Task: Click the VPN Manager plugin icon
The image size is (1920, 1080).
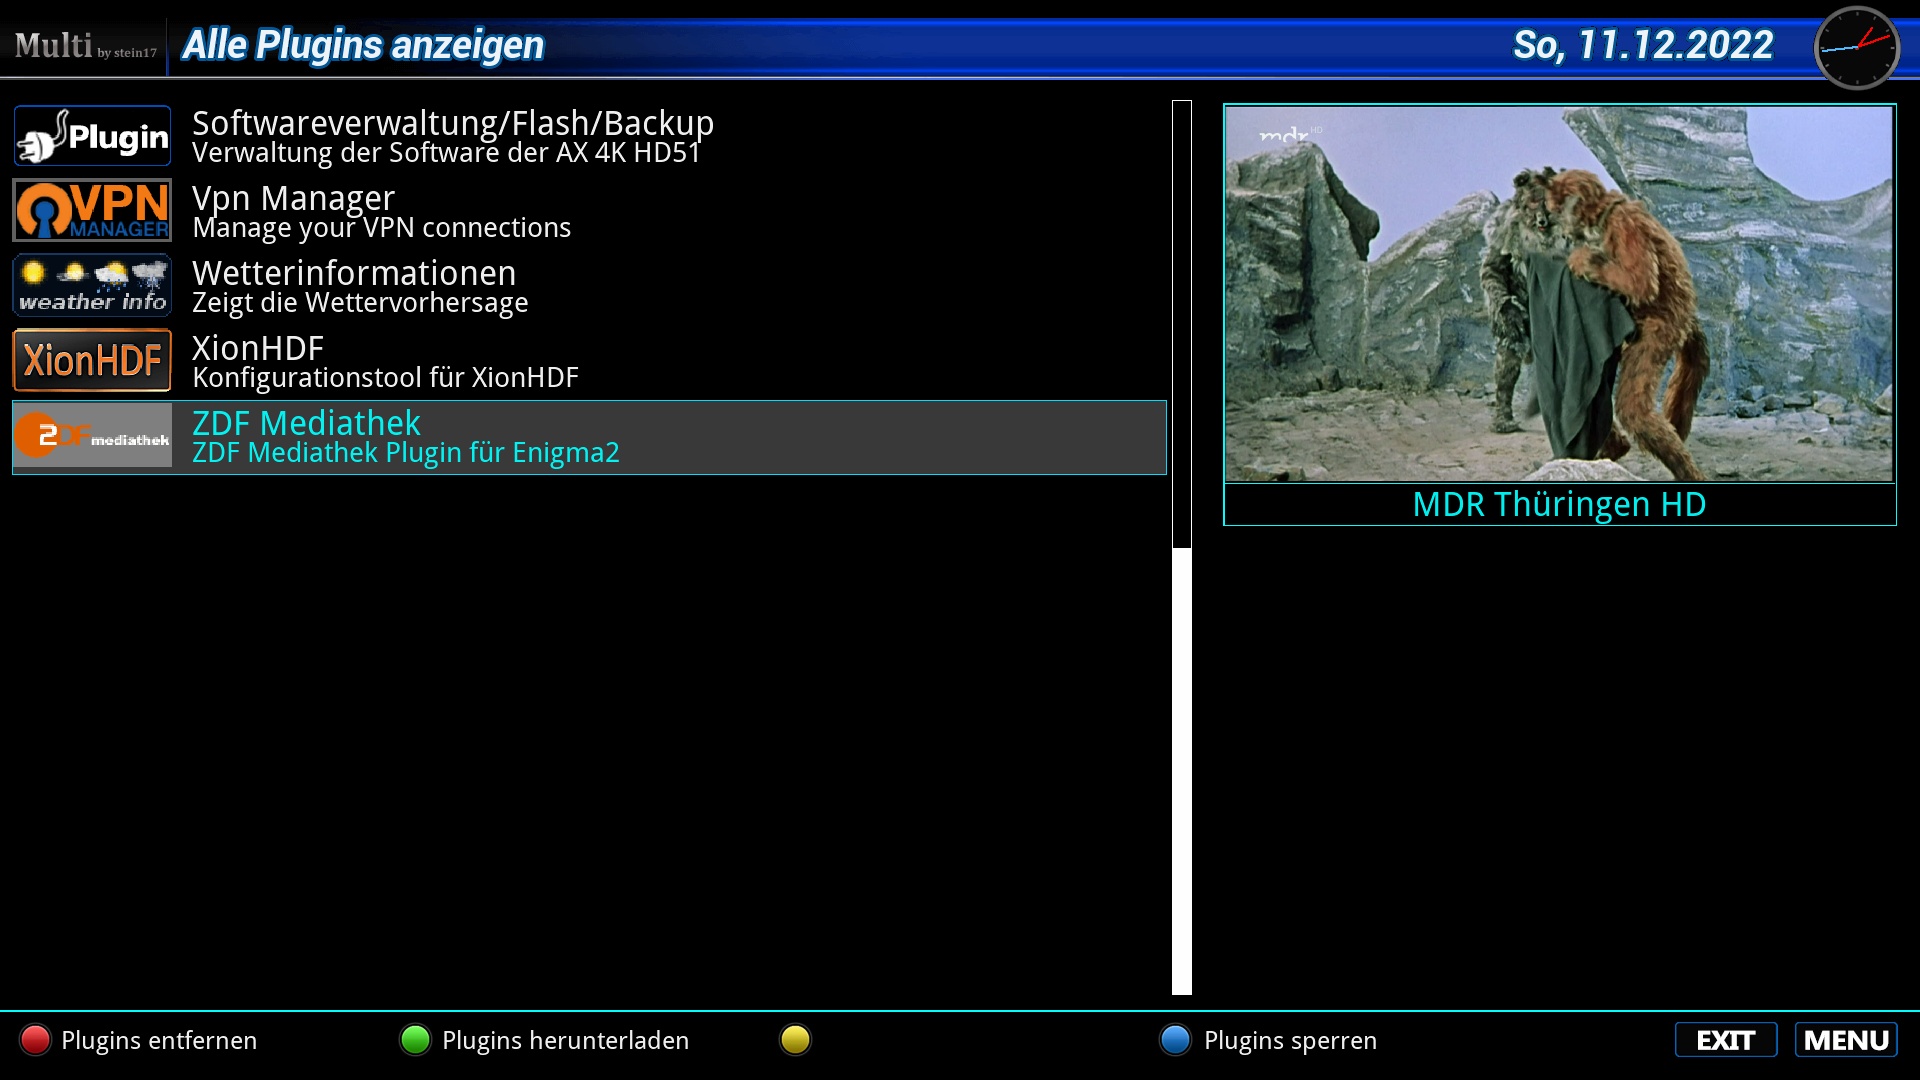Action: pyautogui.click(x=92, y=210)
